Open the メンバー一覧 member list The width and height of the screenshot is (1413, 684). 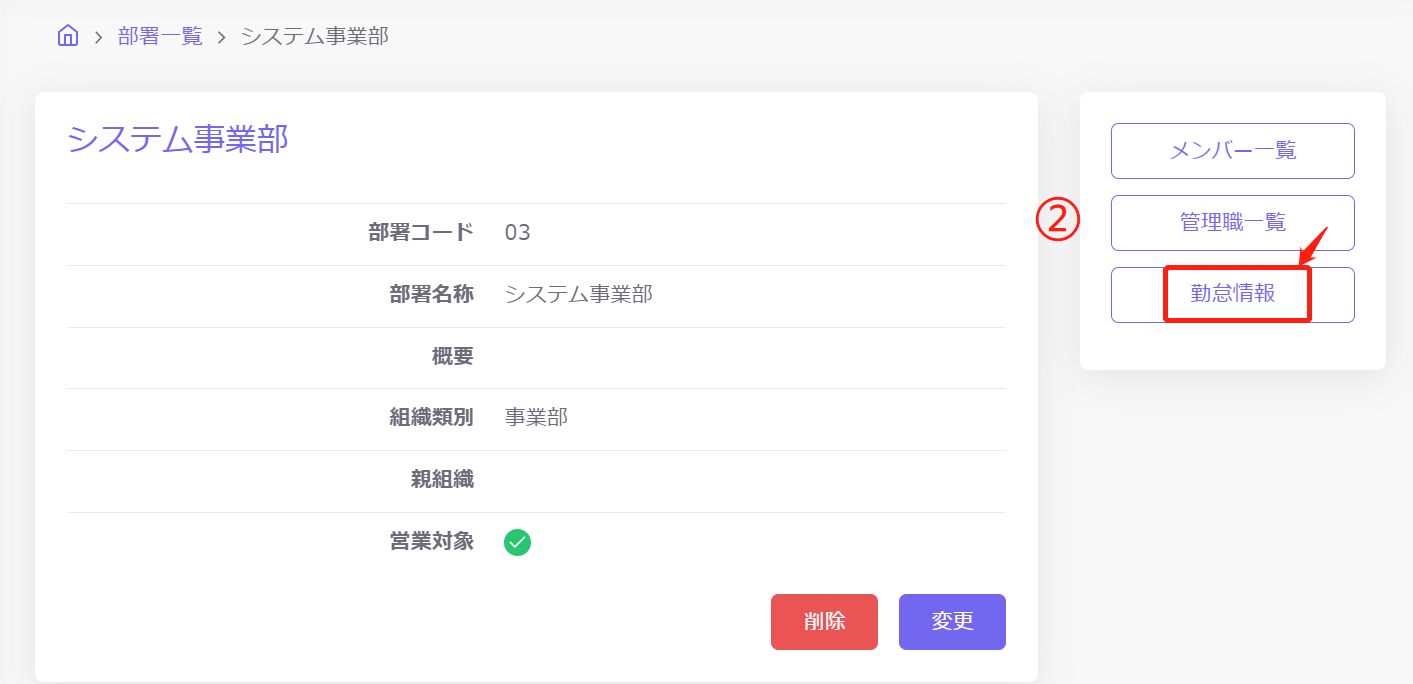(x=1232, y=151)
